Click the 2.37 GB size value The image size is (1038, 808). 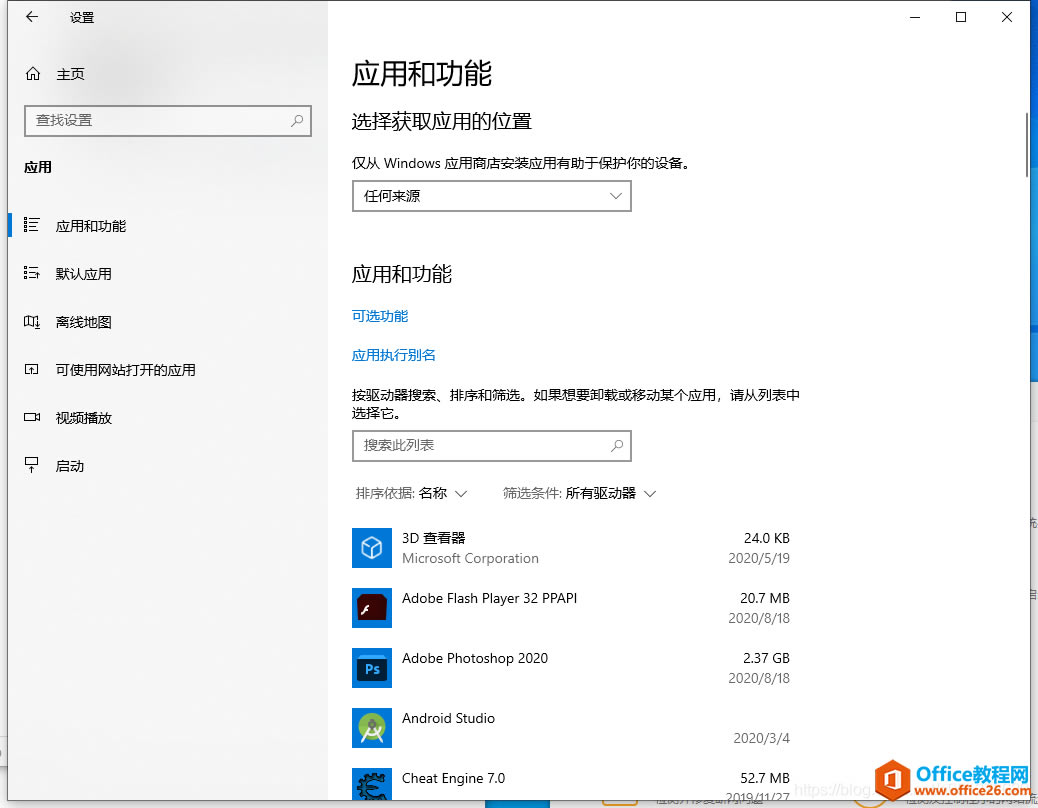766,658
